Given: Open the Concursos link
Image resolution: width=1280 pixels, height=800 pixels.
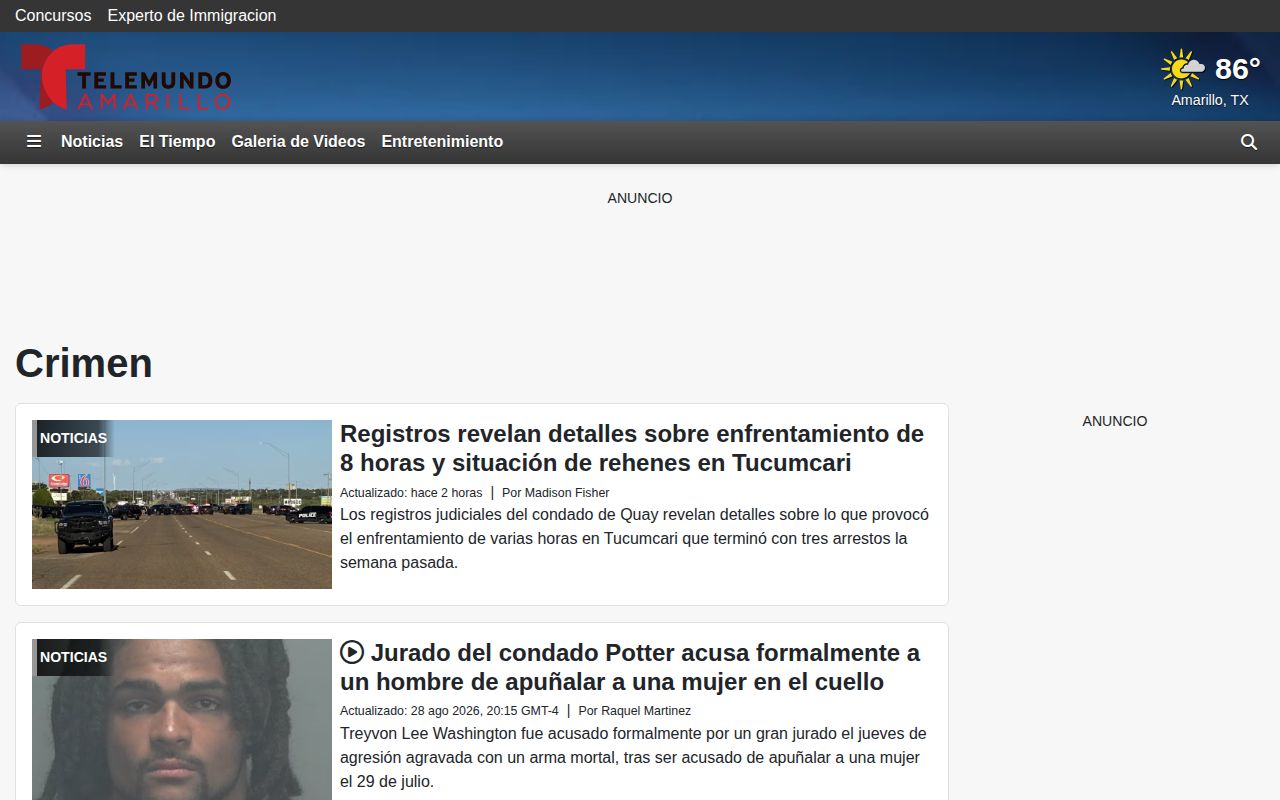Looking at the screenshot, I should tap(53, 16).
